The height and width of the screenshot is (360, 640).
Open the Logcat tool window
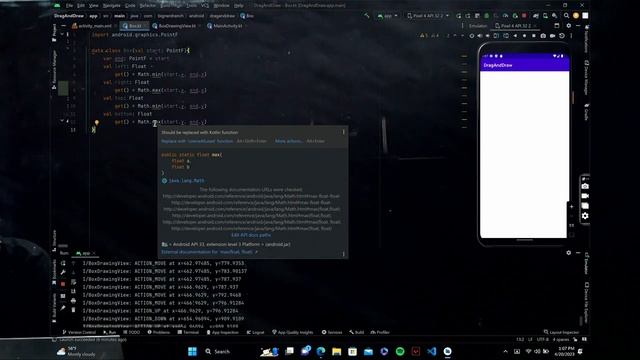(256, 332)
